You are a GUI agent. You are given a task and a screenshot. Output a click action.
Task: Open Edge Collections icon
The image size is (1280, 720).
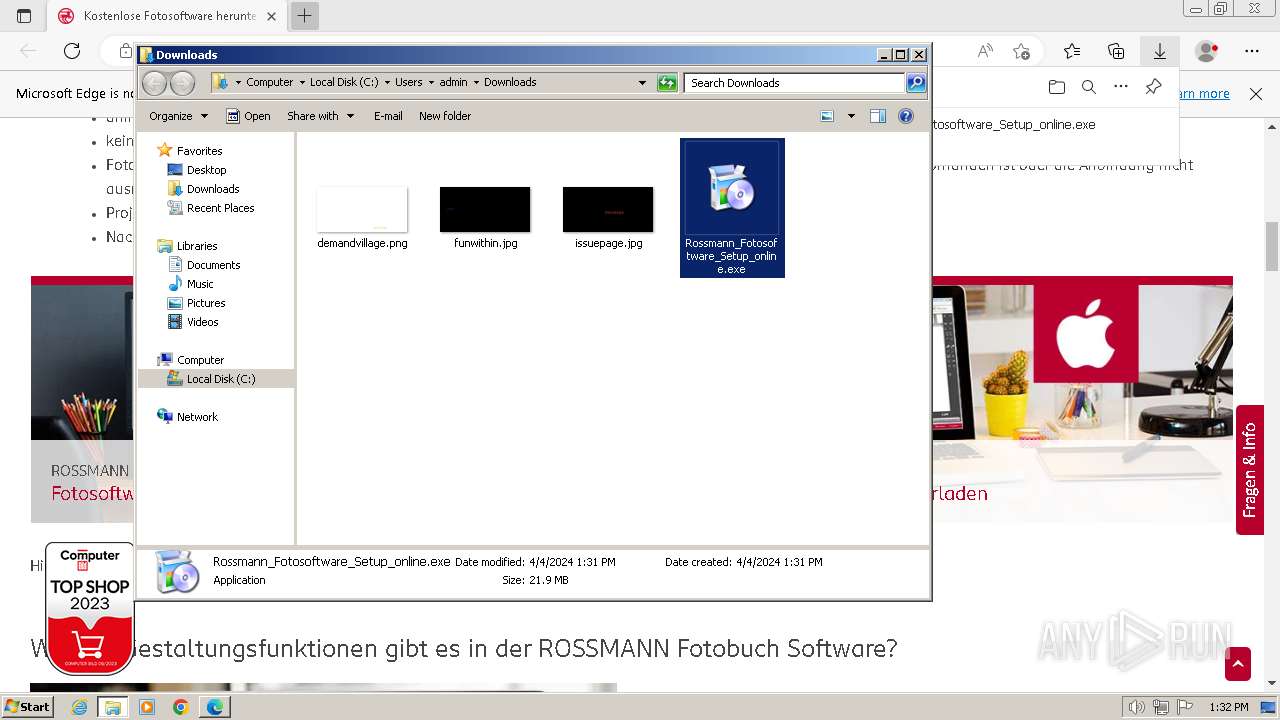click(x=1116, y=51)
